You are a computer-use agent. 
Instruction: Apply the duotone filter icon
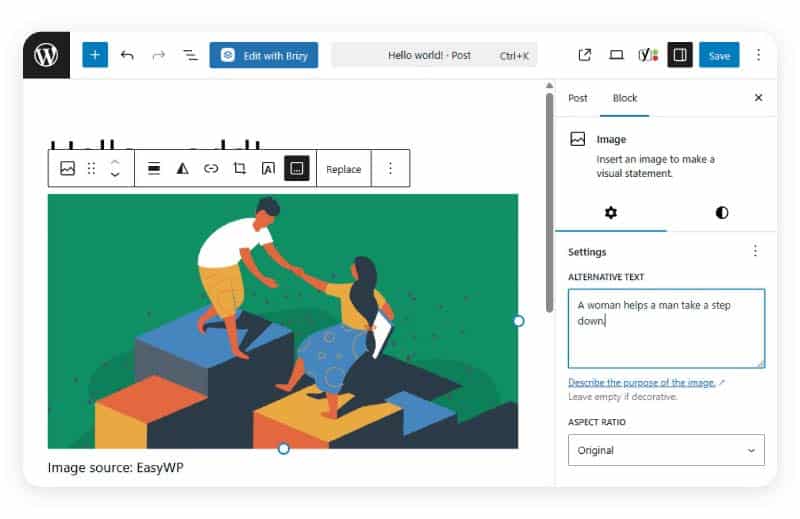(x=182, y=168)
